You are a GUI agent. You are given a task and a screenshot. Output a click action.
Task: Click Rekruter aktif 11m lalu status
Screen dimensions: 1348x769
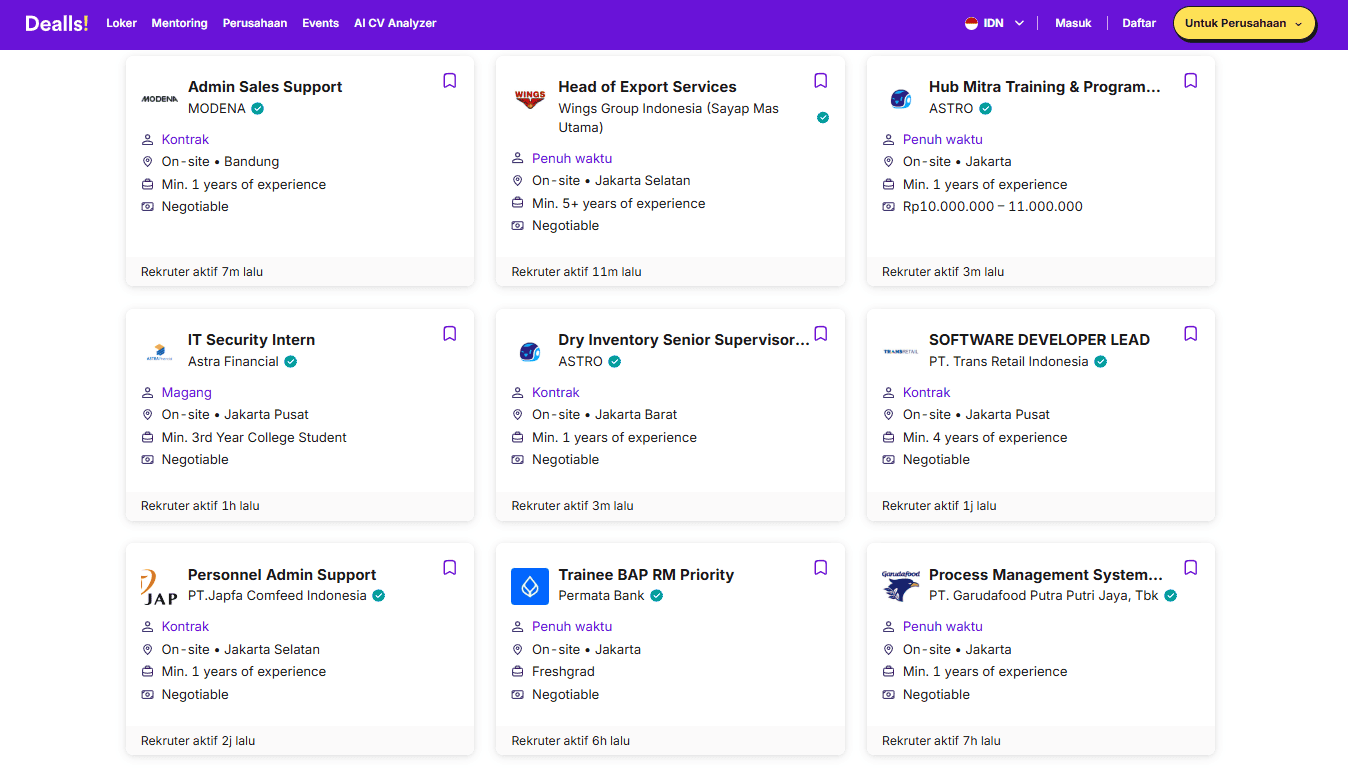pos(576,272)
